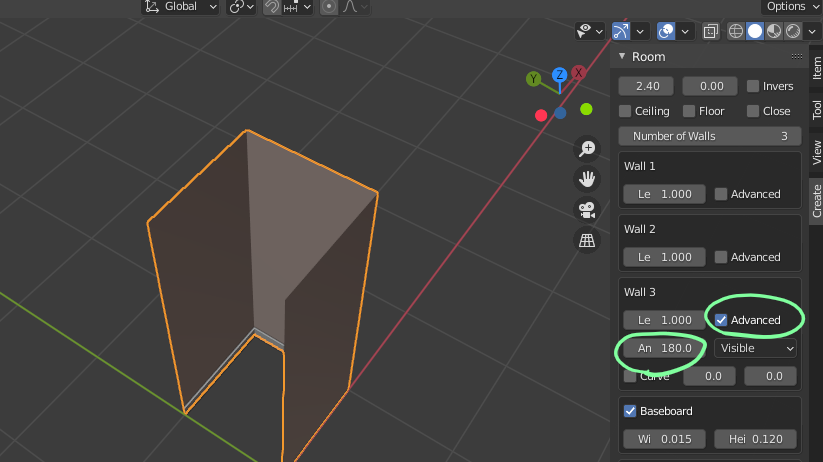
Task: Switch to the View sidebar tab
Action: click(816, 152)
